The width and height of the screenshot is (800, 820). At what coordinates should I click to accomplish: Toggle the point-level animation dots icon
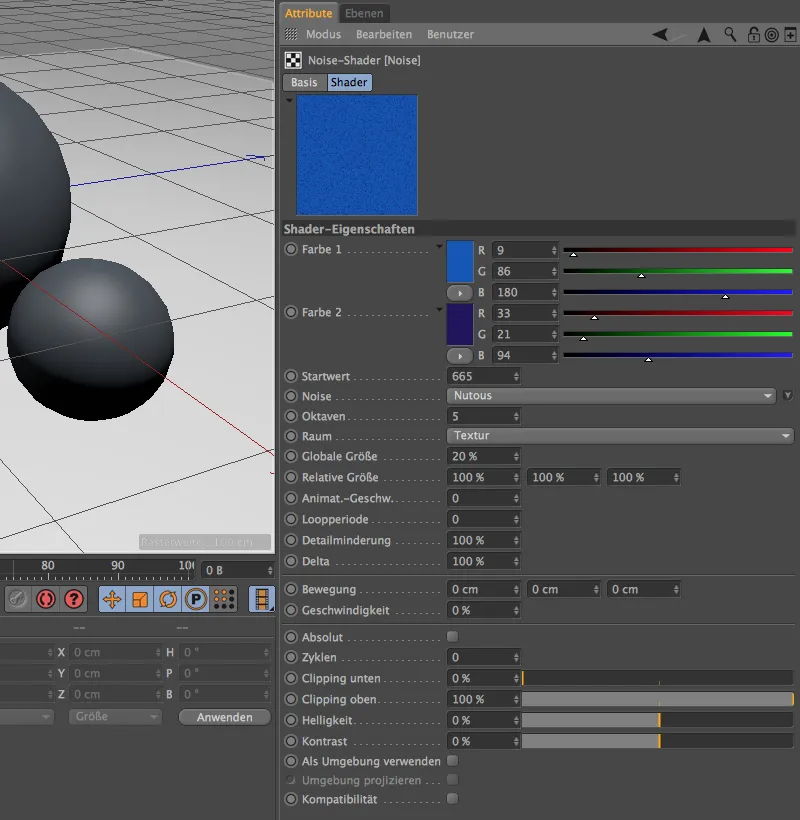pos(224,599)
